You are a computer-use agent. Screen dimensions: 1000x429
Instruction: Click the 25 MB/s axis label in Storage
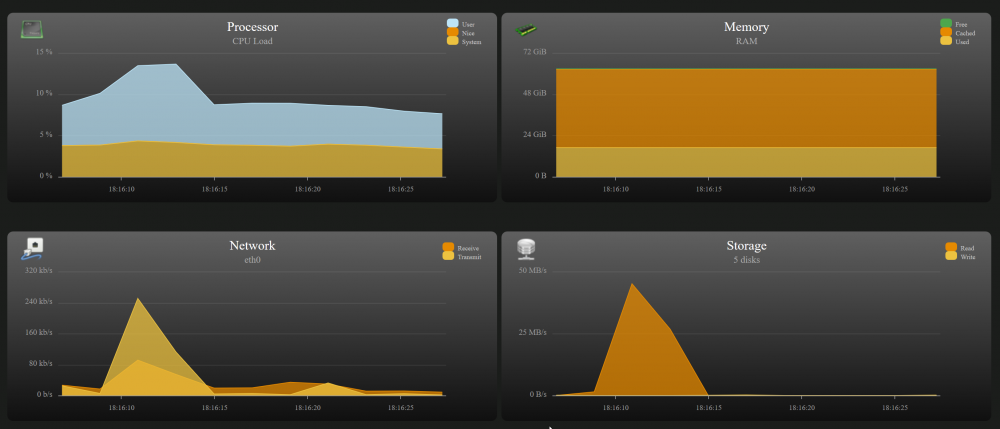pyautogui.click(x=533, y=333)
